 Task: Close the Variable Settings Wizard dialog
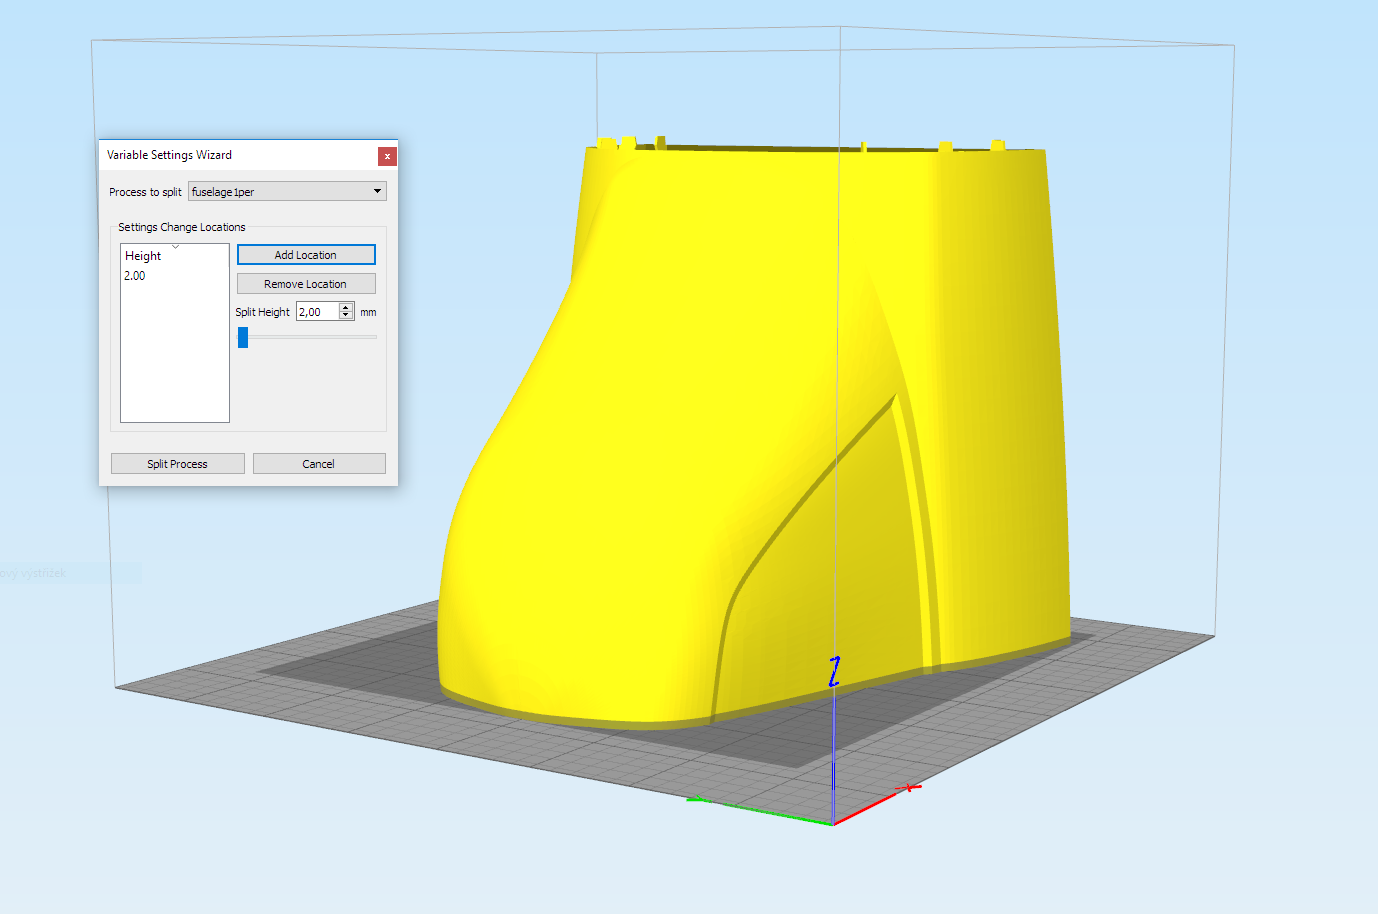pos(387,156)
